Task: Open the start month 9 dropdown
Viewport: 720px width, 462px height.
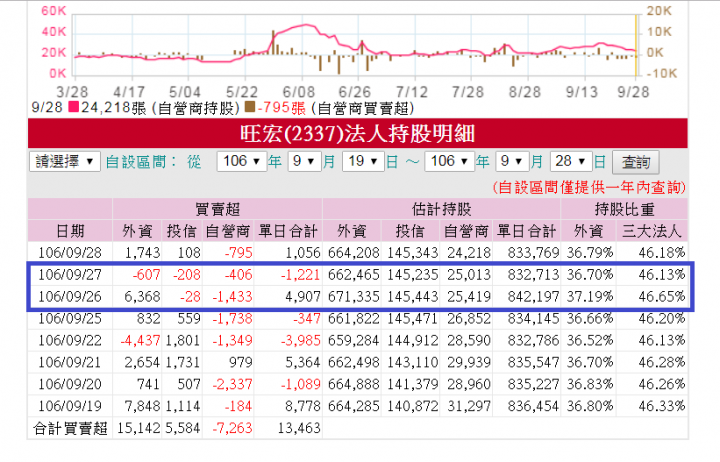Action: point(304,162)
